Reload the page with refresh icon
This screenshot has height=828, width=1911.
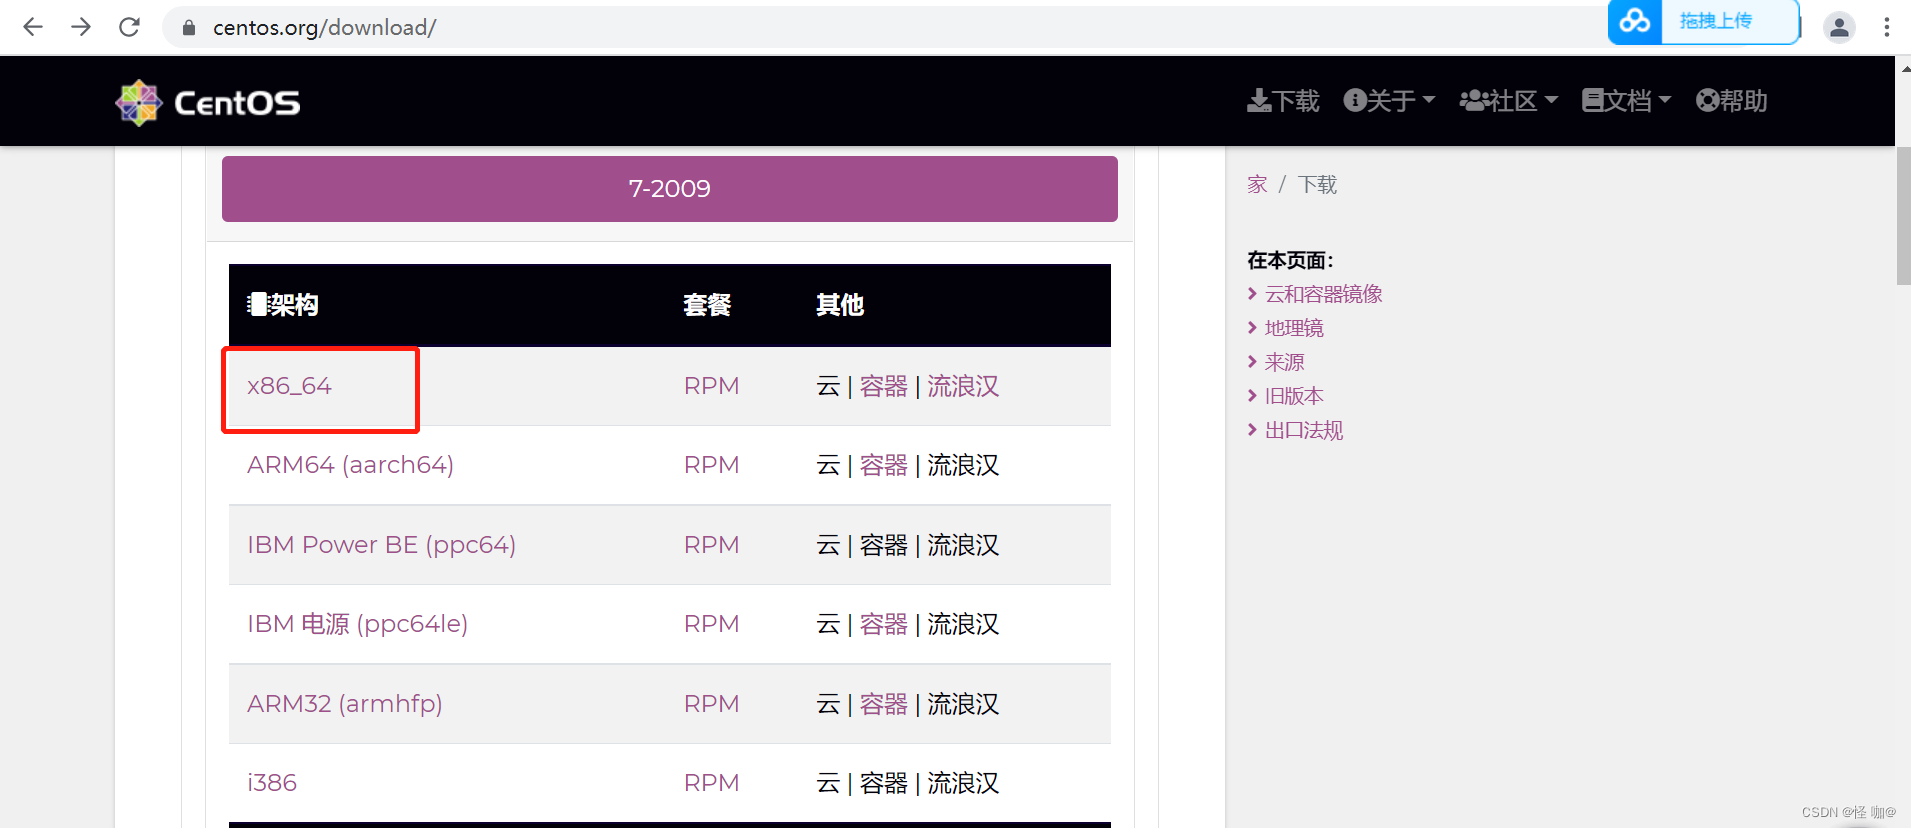(129, 27)
